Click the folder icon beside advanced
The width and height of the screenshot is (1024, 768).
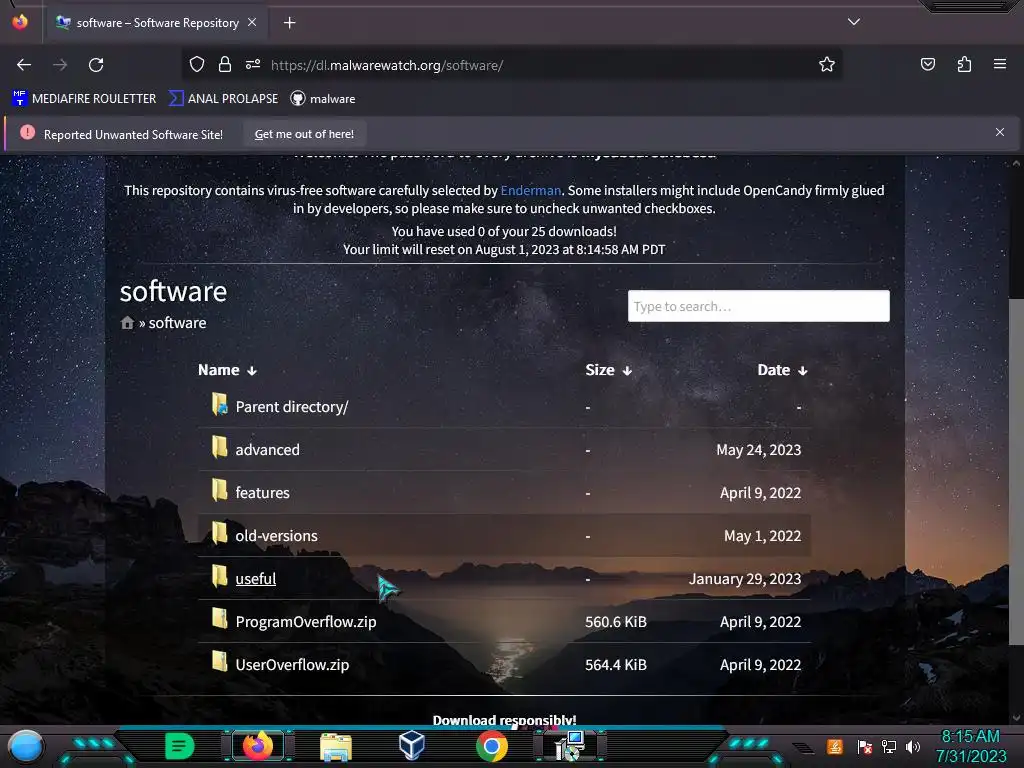coord(219,447)
